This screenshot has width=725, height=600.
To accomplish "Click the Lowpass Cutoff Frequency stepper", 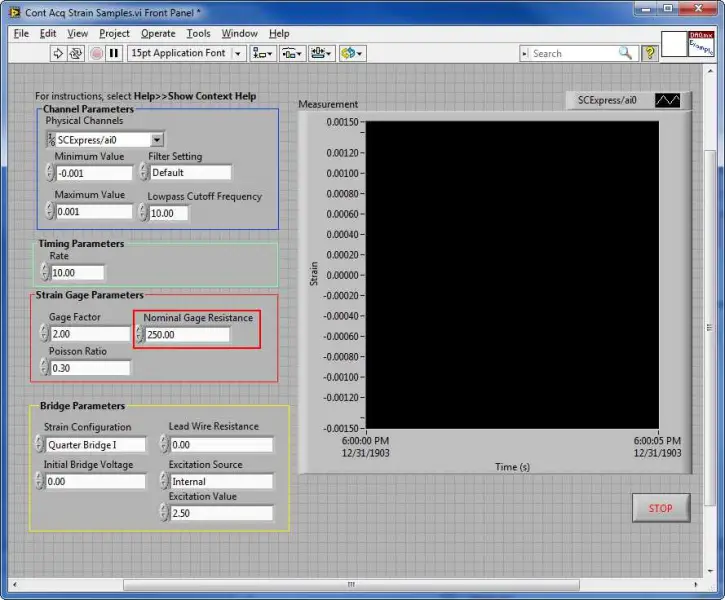I will click(x=143, y=213).
